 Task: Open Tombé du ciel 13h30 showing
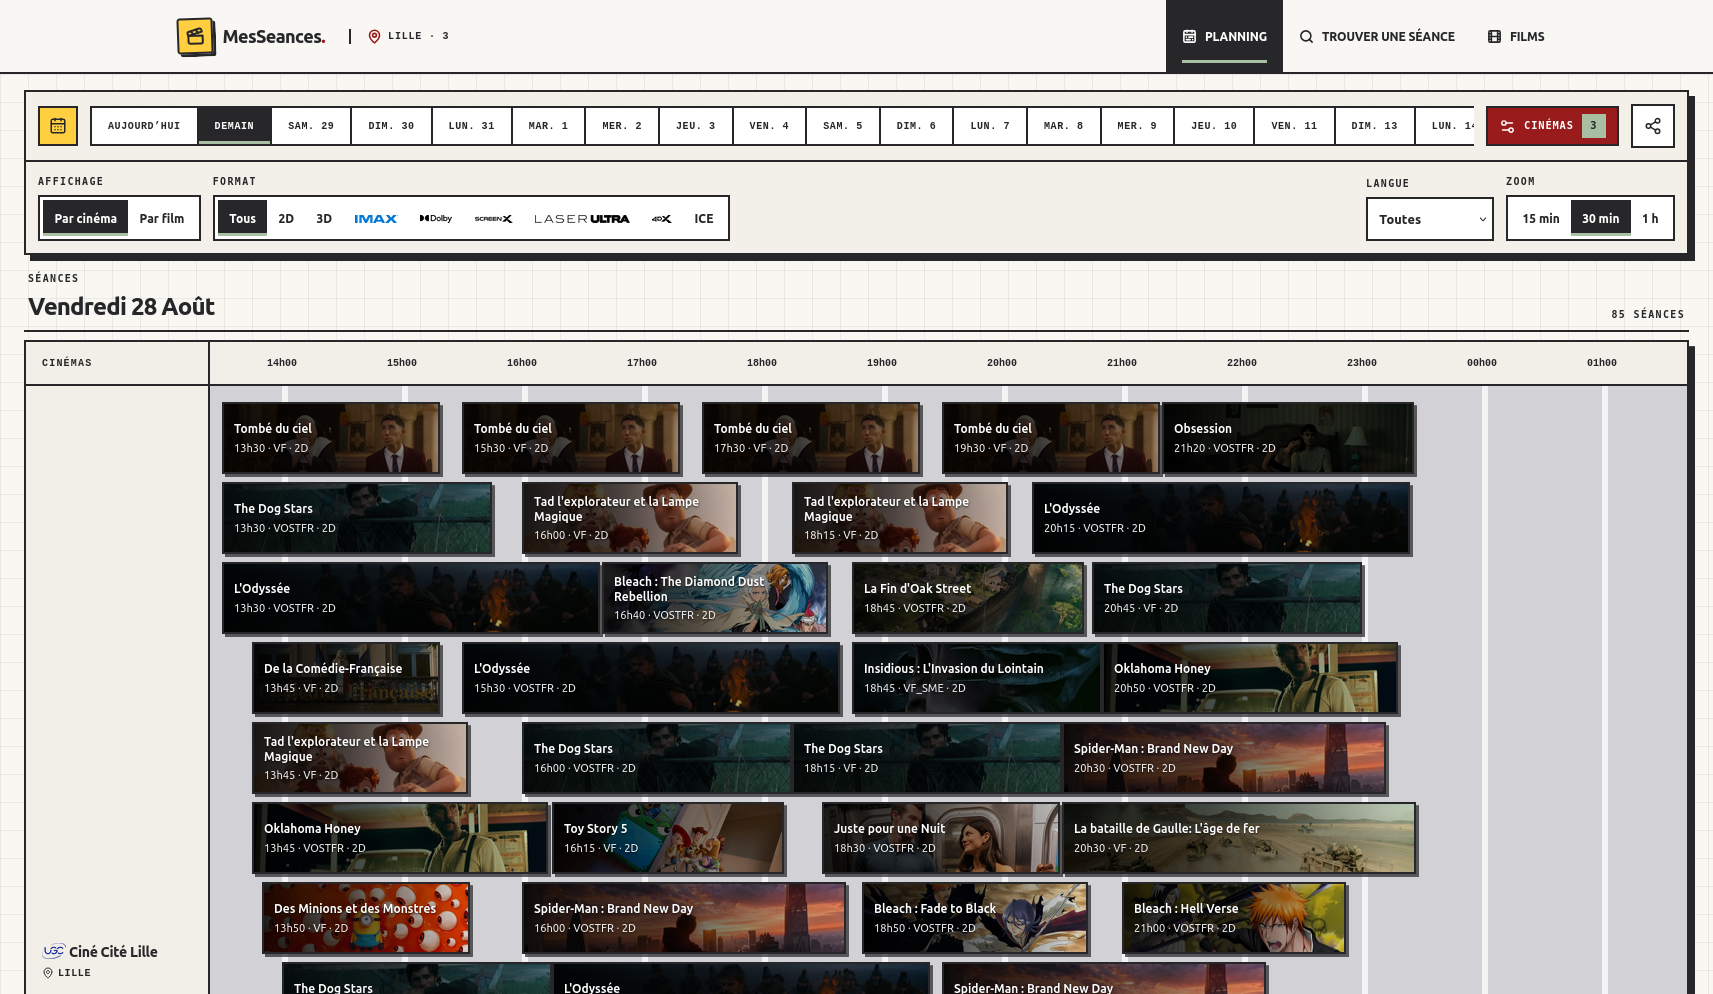coord(331,438)
